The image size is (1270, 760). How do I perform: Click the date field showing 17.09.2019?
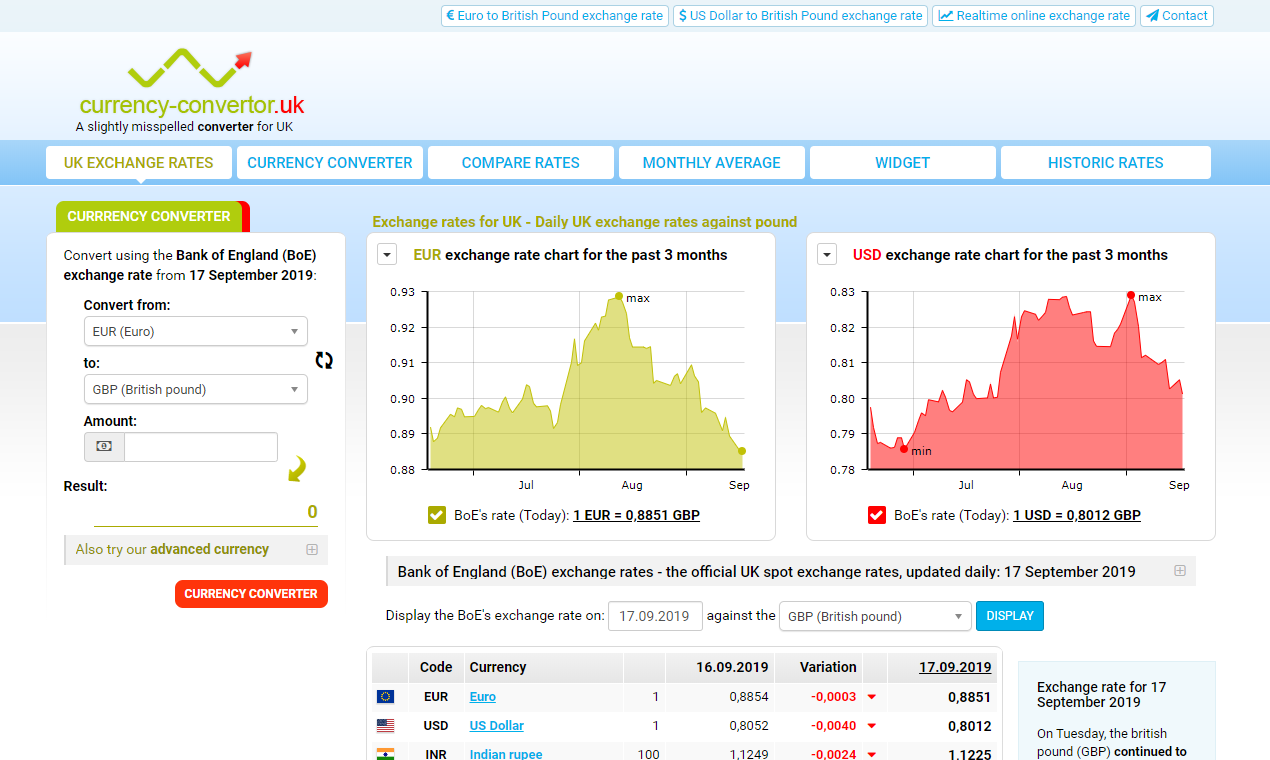pyautogui.click(x=655, y=616)
